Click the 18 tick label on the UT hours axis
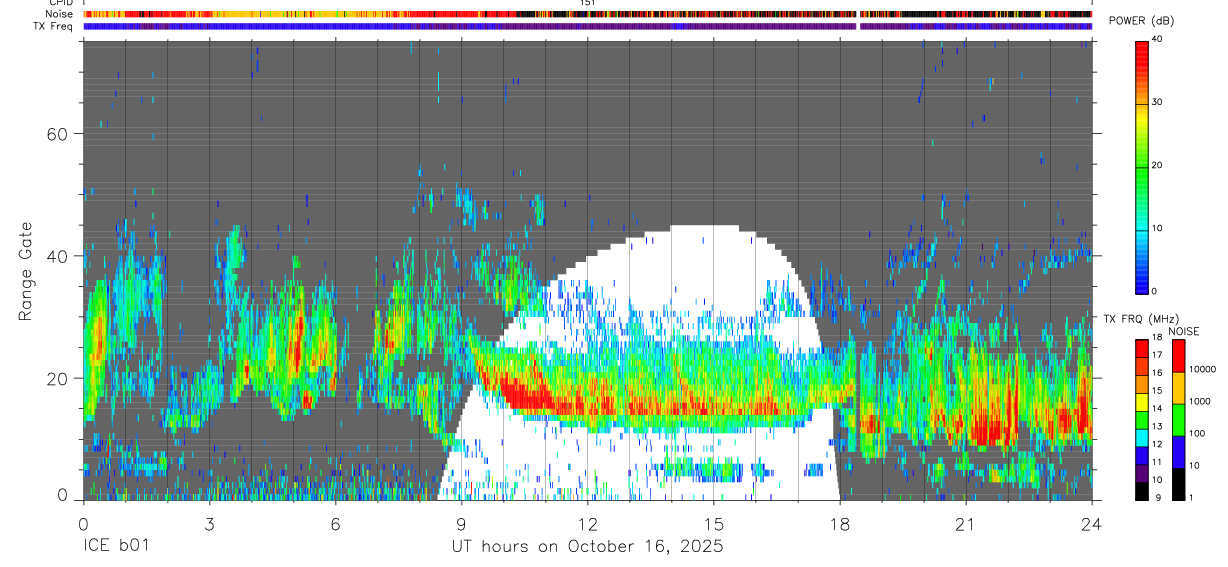The height and width of the screenshot is (567, 1228). pyautogui.click(x=839, y=522)
